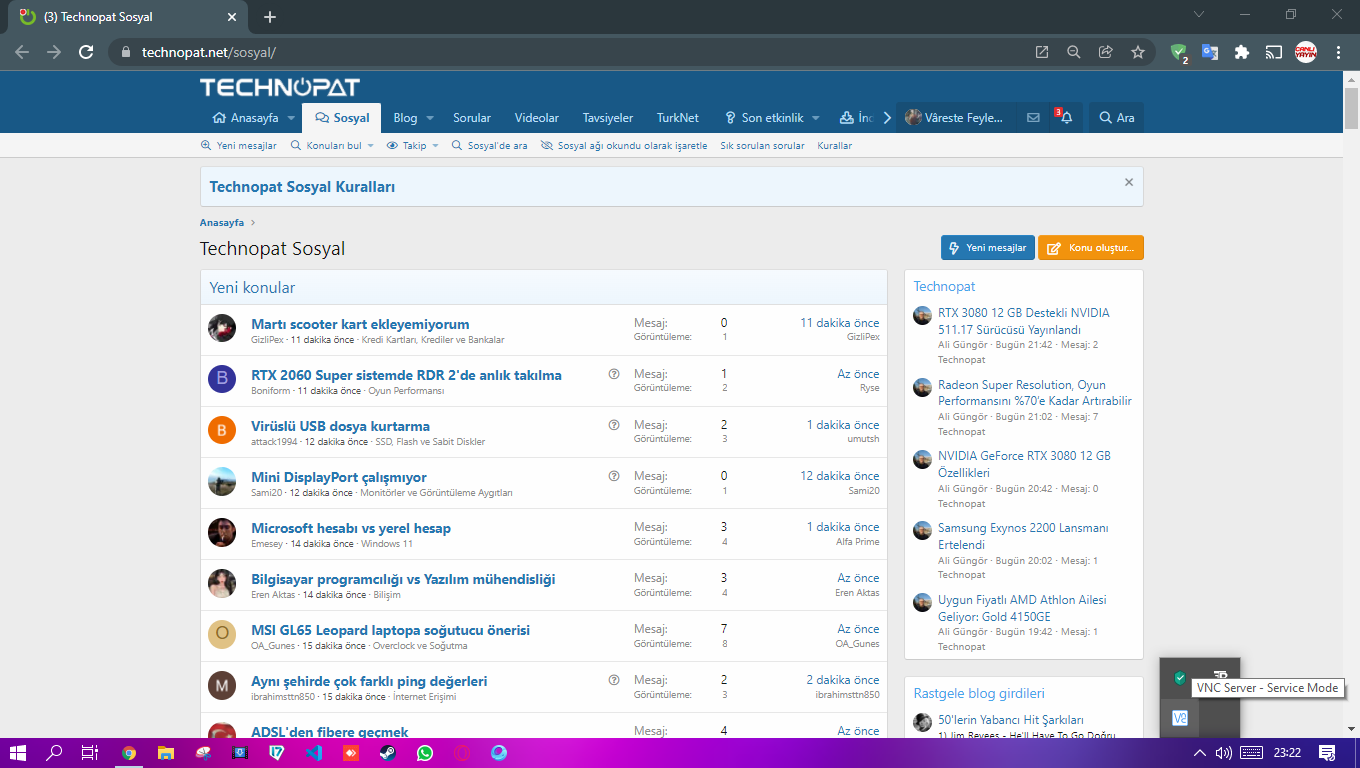Click the scrollbar down arrow

pos(1351,731)
